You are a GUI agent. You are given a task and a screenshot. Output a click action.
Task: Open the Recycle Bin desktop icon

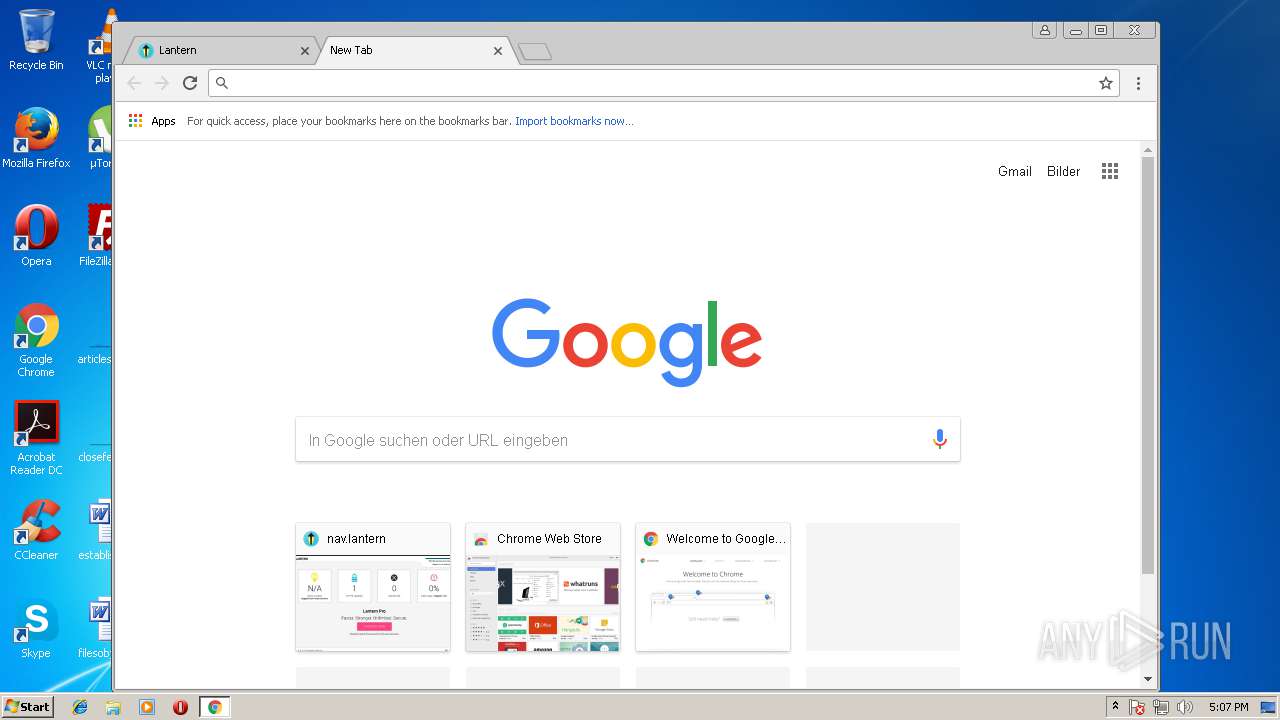pyautogui.click(x=36, y=40)
